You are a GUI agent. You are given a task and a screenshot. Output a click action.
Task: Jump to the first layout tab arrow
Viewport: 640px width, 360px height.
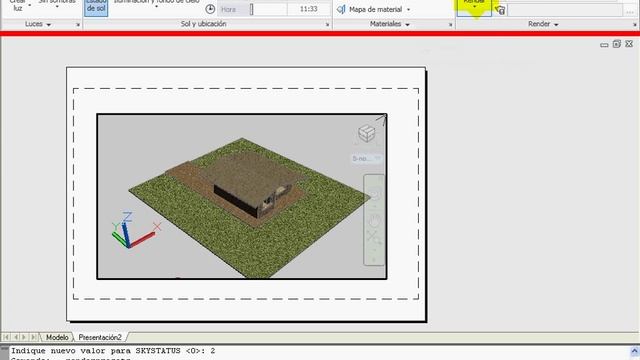6,337
